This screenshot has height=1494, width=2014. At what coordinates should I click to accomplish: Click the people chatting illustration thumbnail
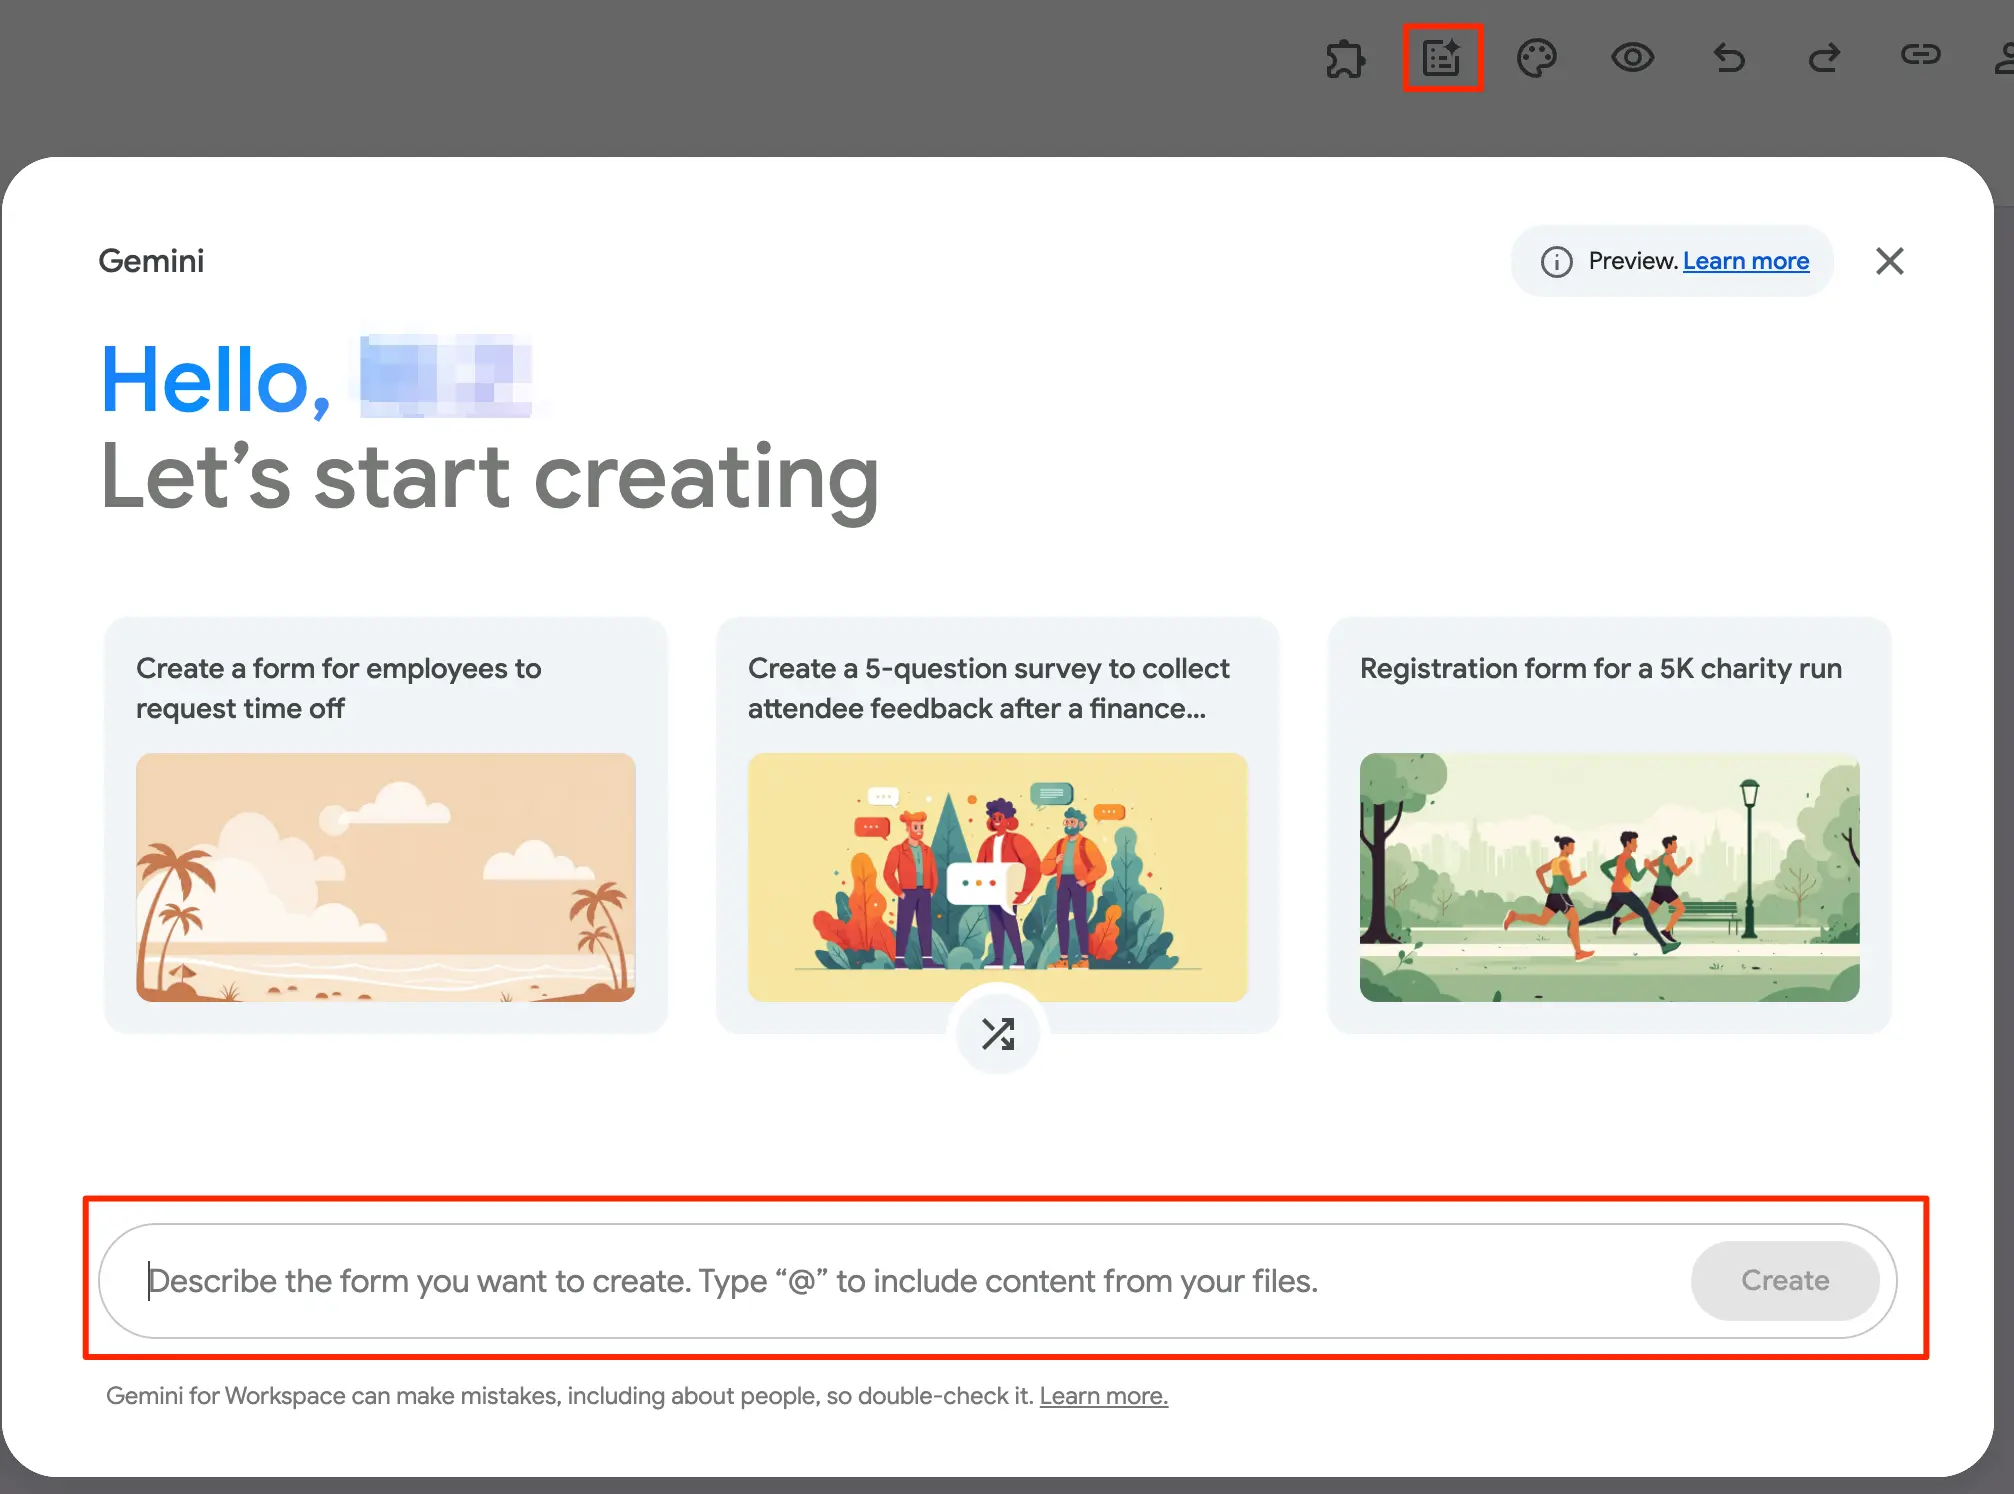tap(998, 877)
